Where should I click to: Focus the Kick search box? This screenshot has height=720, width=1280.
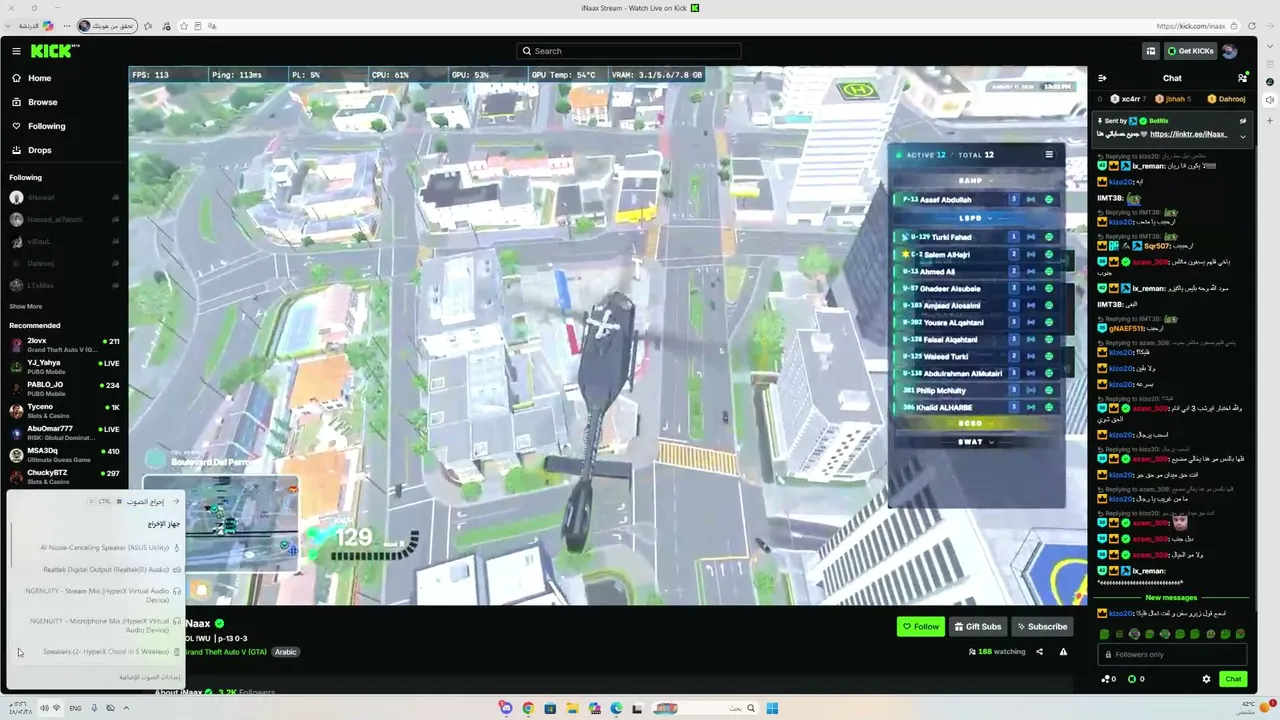[629, 51]
